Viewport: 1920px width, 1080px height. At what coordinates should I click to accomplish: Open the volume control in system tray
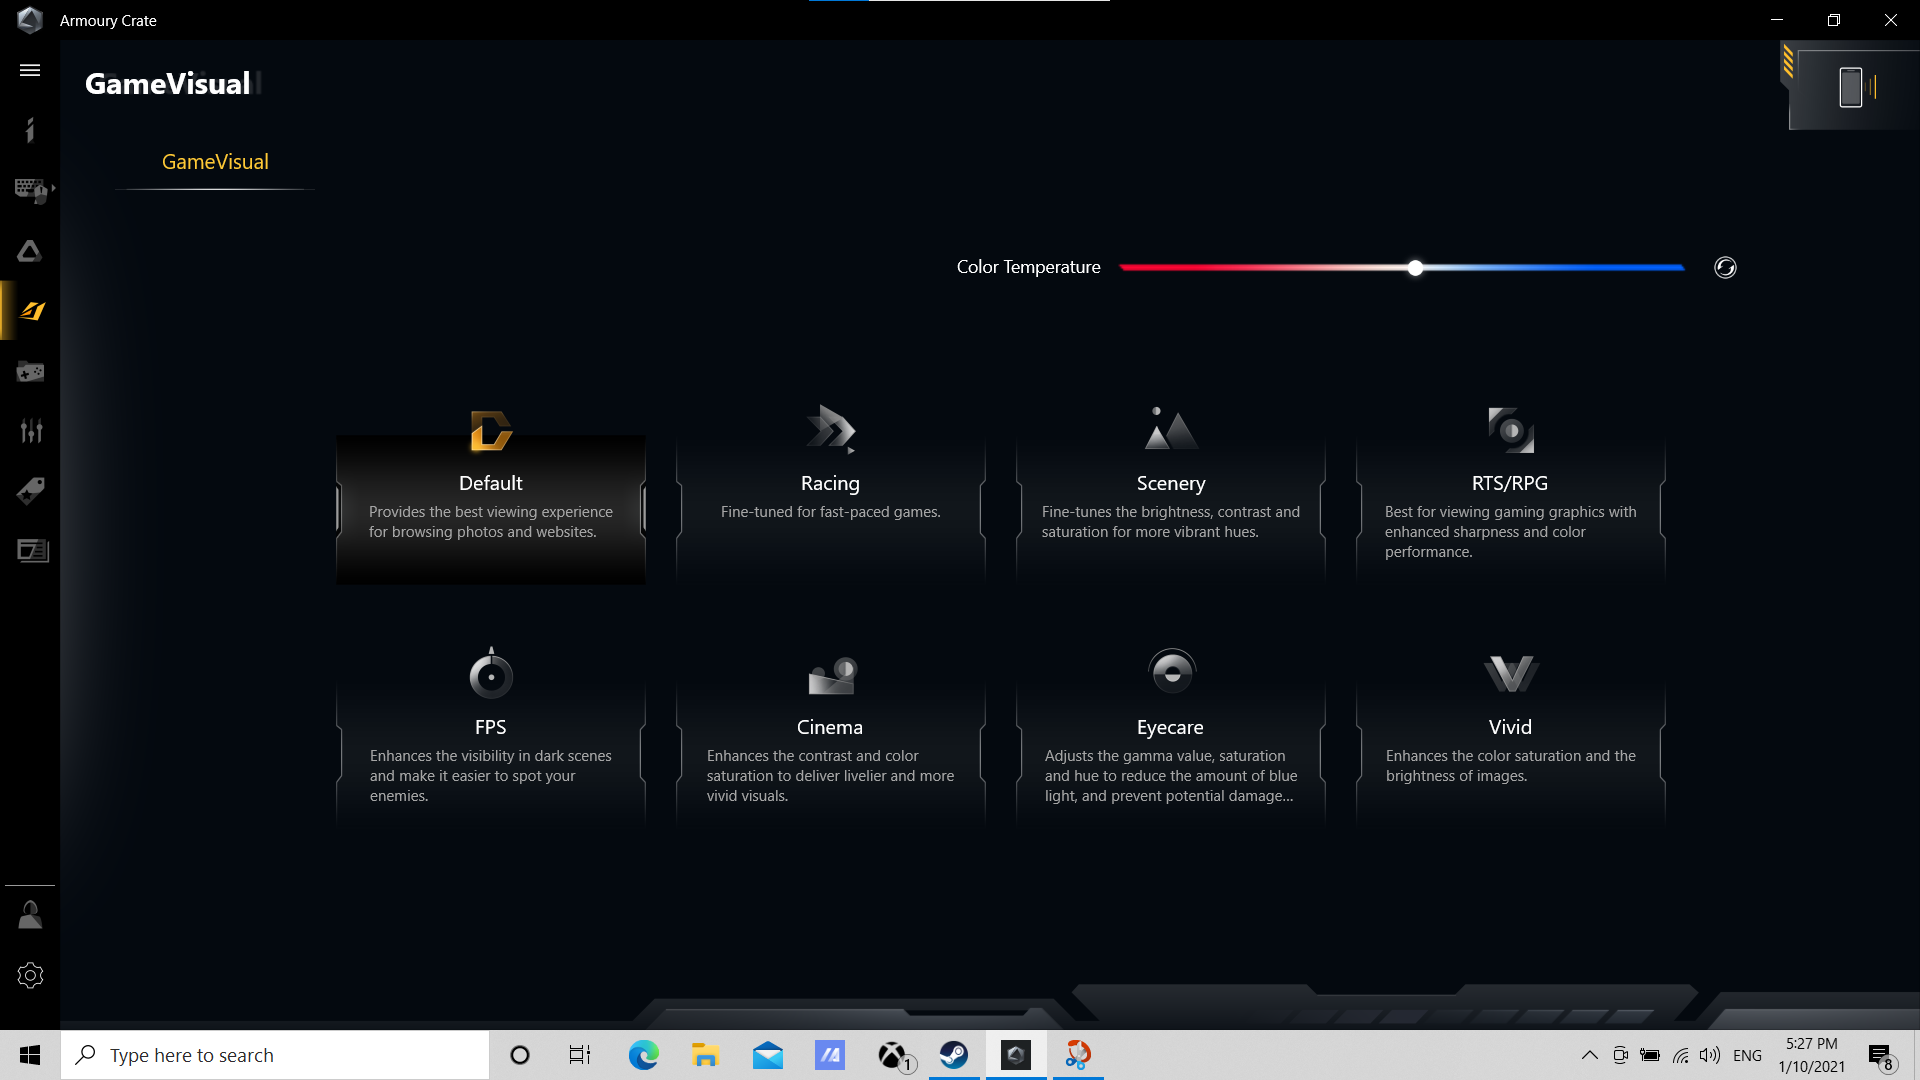pyautogui.click(x=1710, y=1055)
